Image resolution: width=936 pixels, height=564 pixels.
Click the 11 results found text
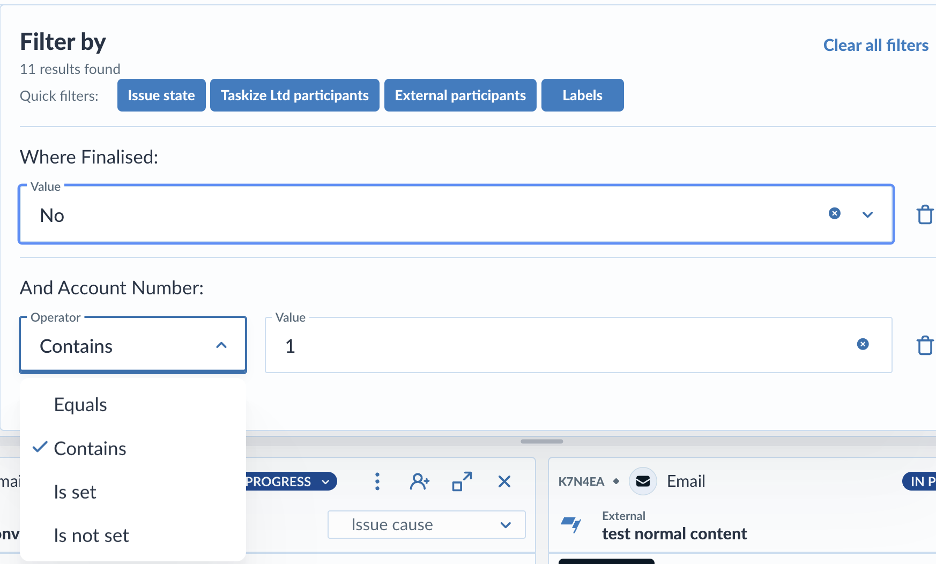(x=70, y=69)
